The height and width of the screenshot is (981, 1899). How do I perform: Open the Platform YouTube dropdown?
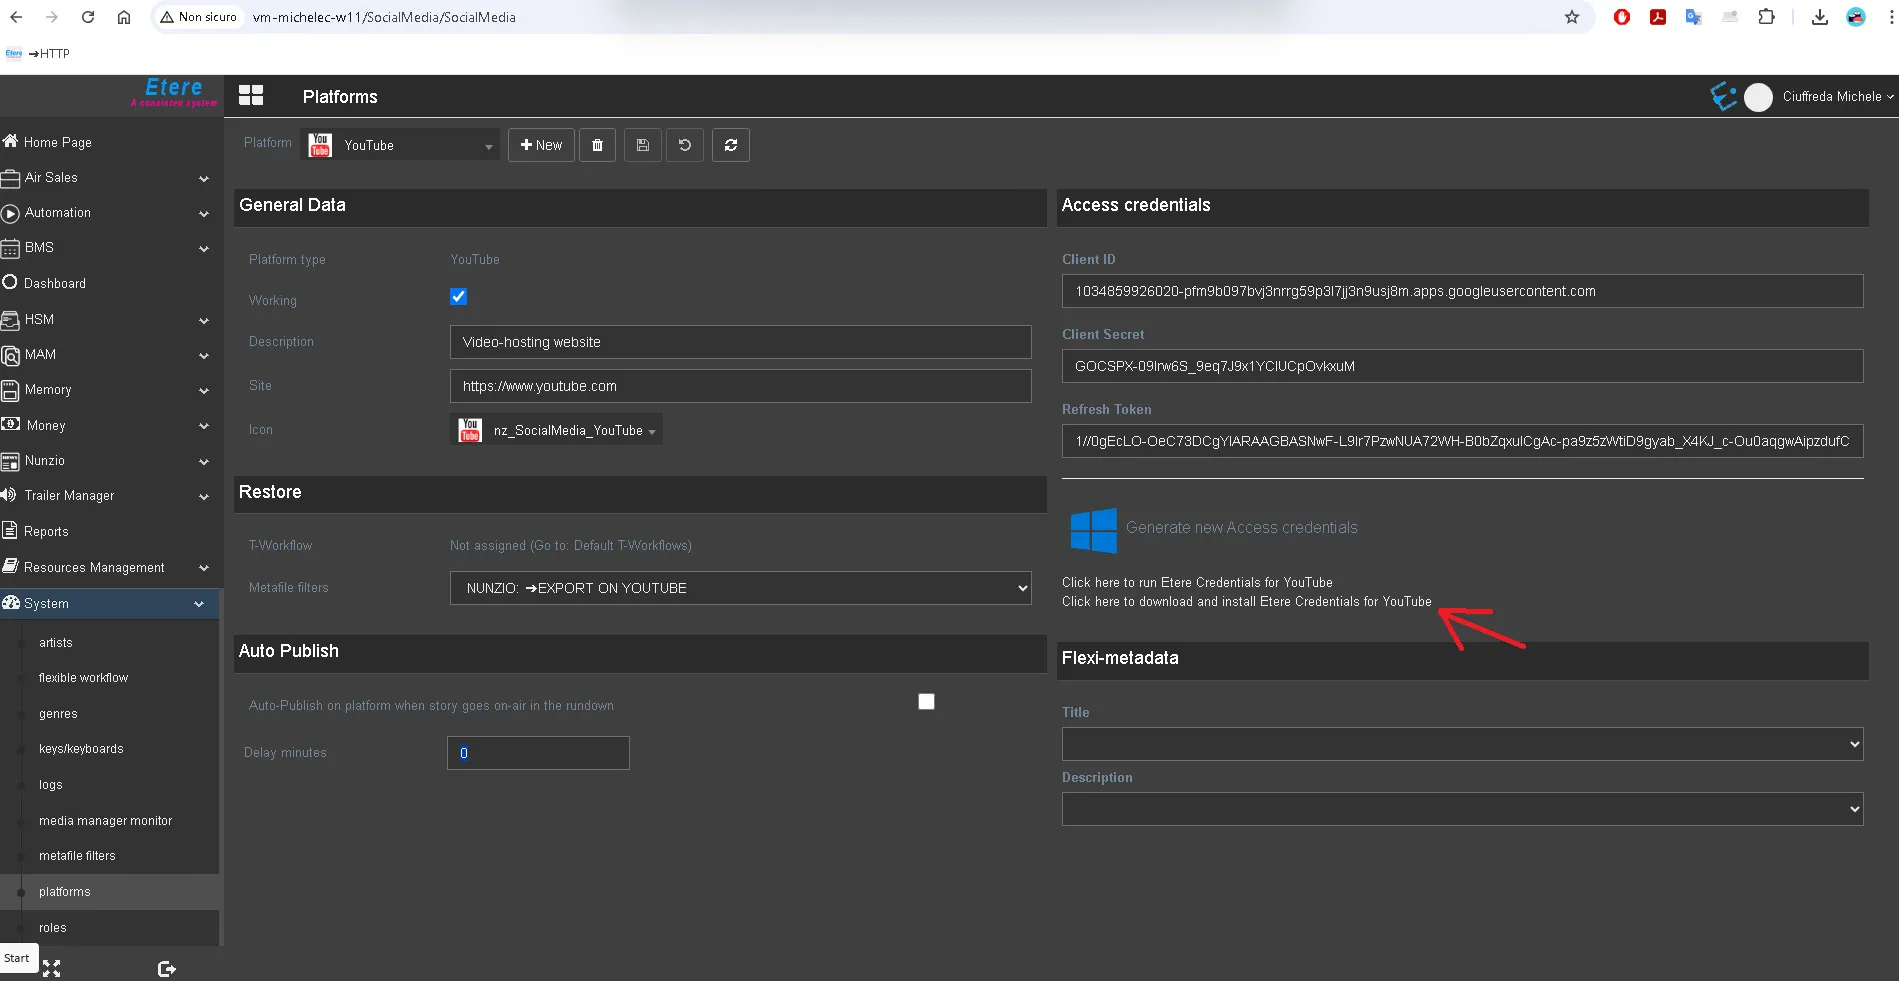tap(401, 145)
